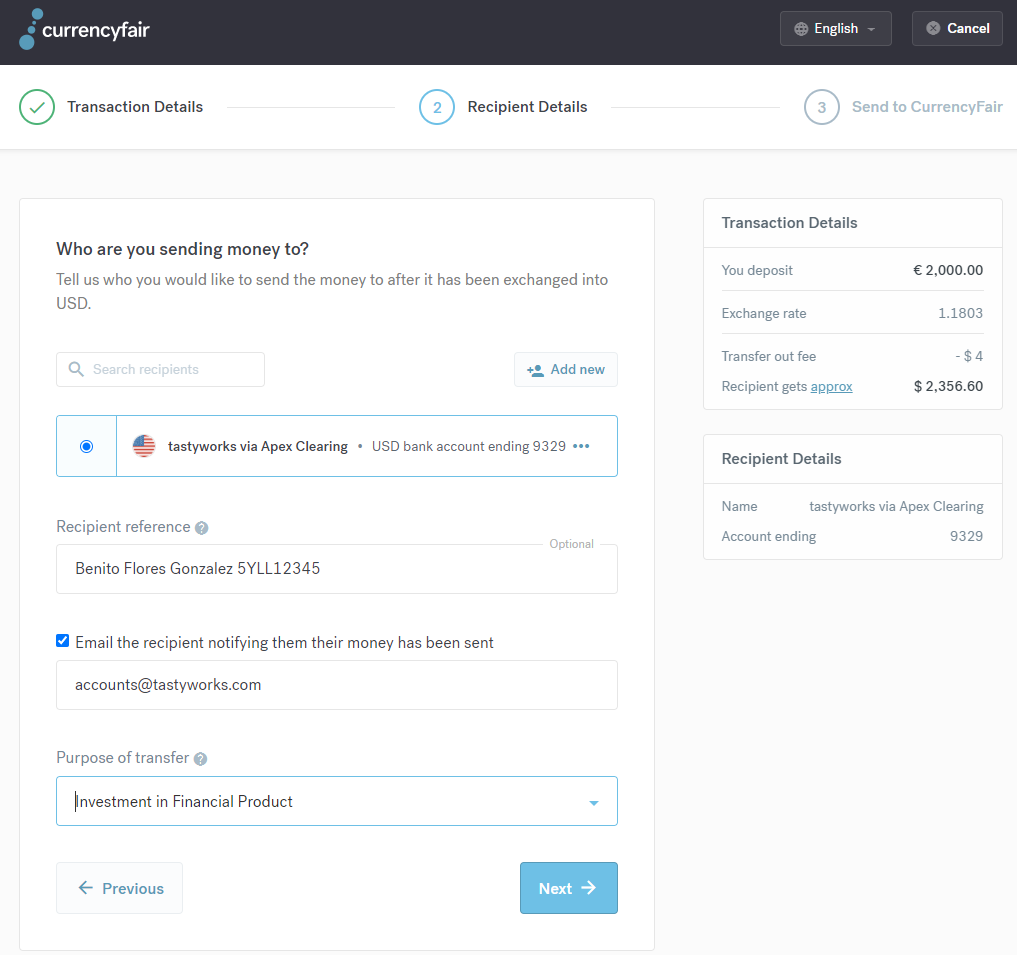Click the USD bank account ending 9329 text

point(468,446)
